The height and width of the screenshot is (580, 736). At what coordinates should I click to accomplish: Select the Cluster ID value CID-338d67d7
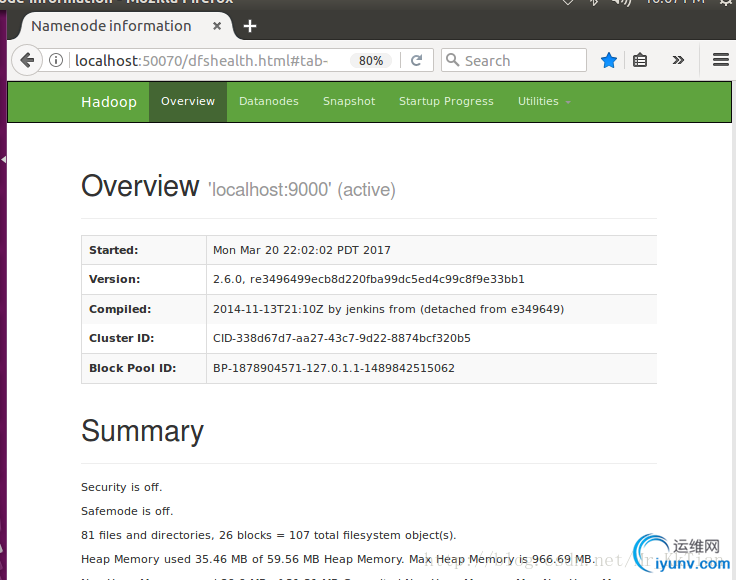(x=342, y=338)
